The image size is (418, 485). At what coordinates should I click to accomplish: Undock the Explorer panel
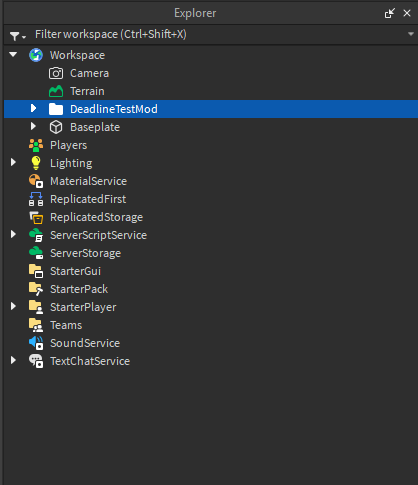(389, 13)
